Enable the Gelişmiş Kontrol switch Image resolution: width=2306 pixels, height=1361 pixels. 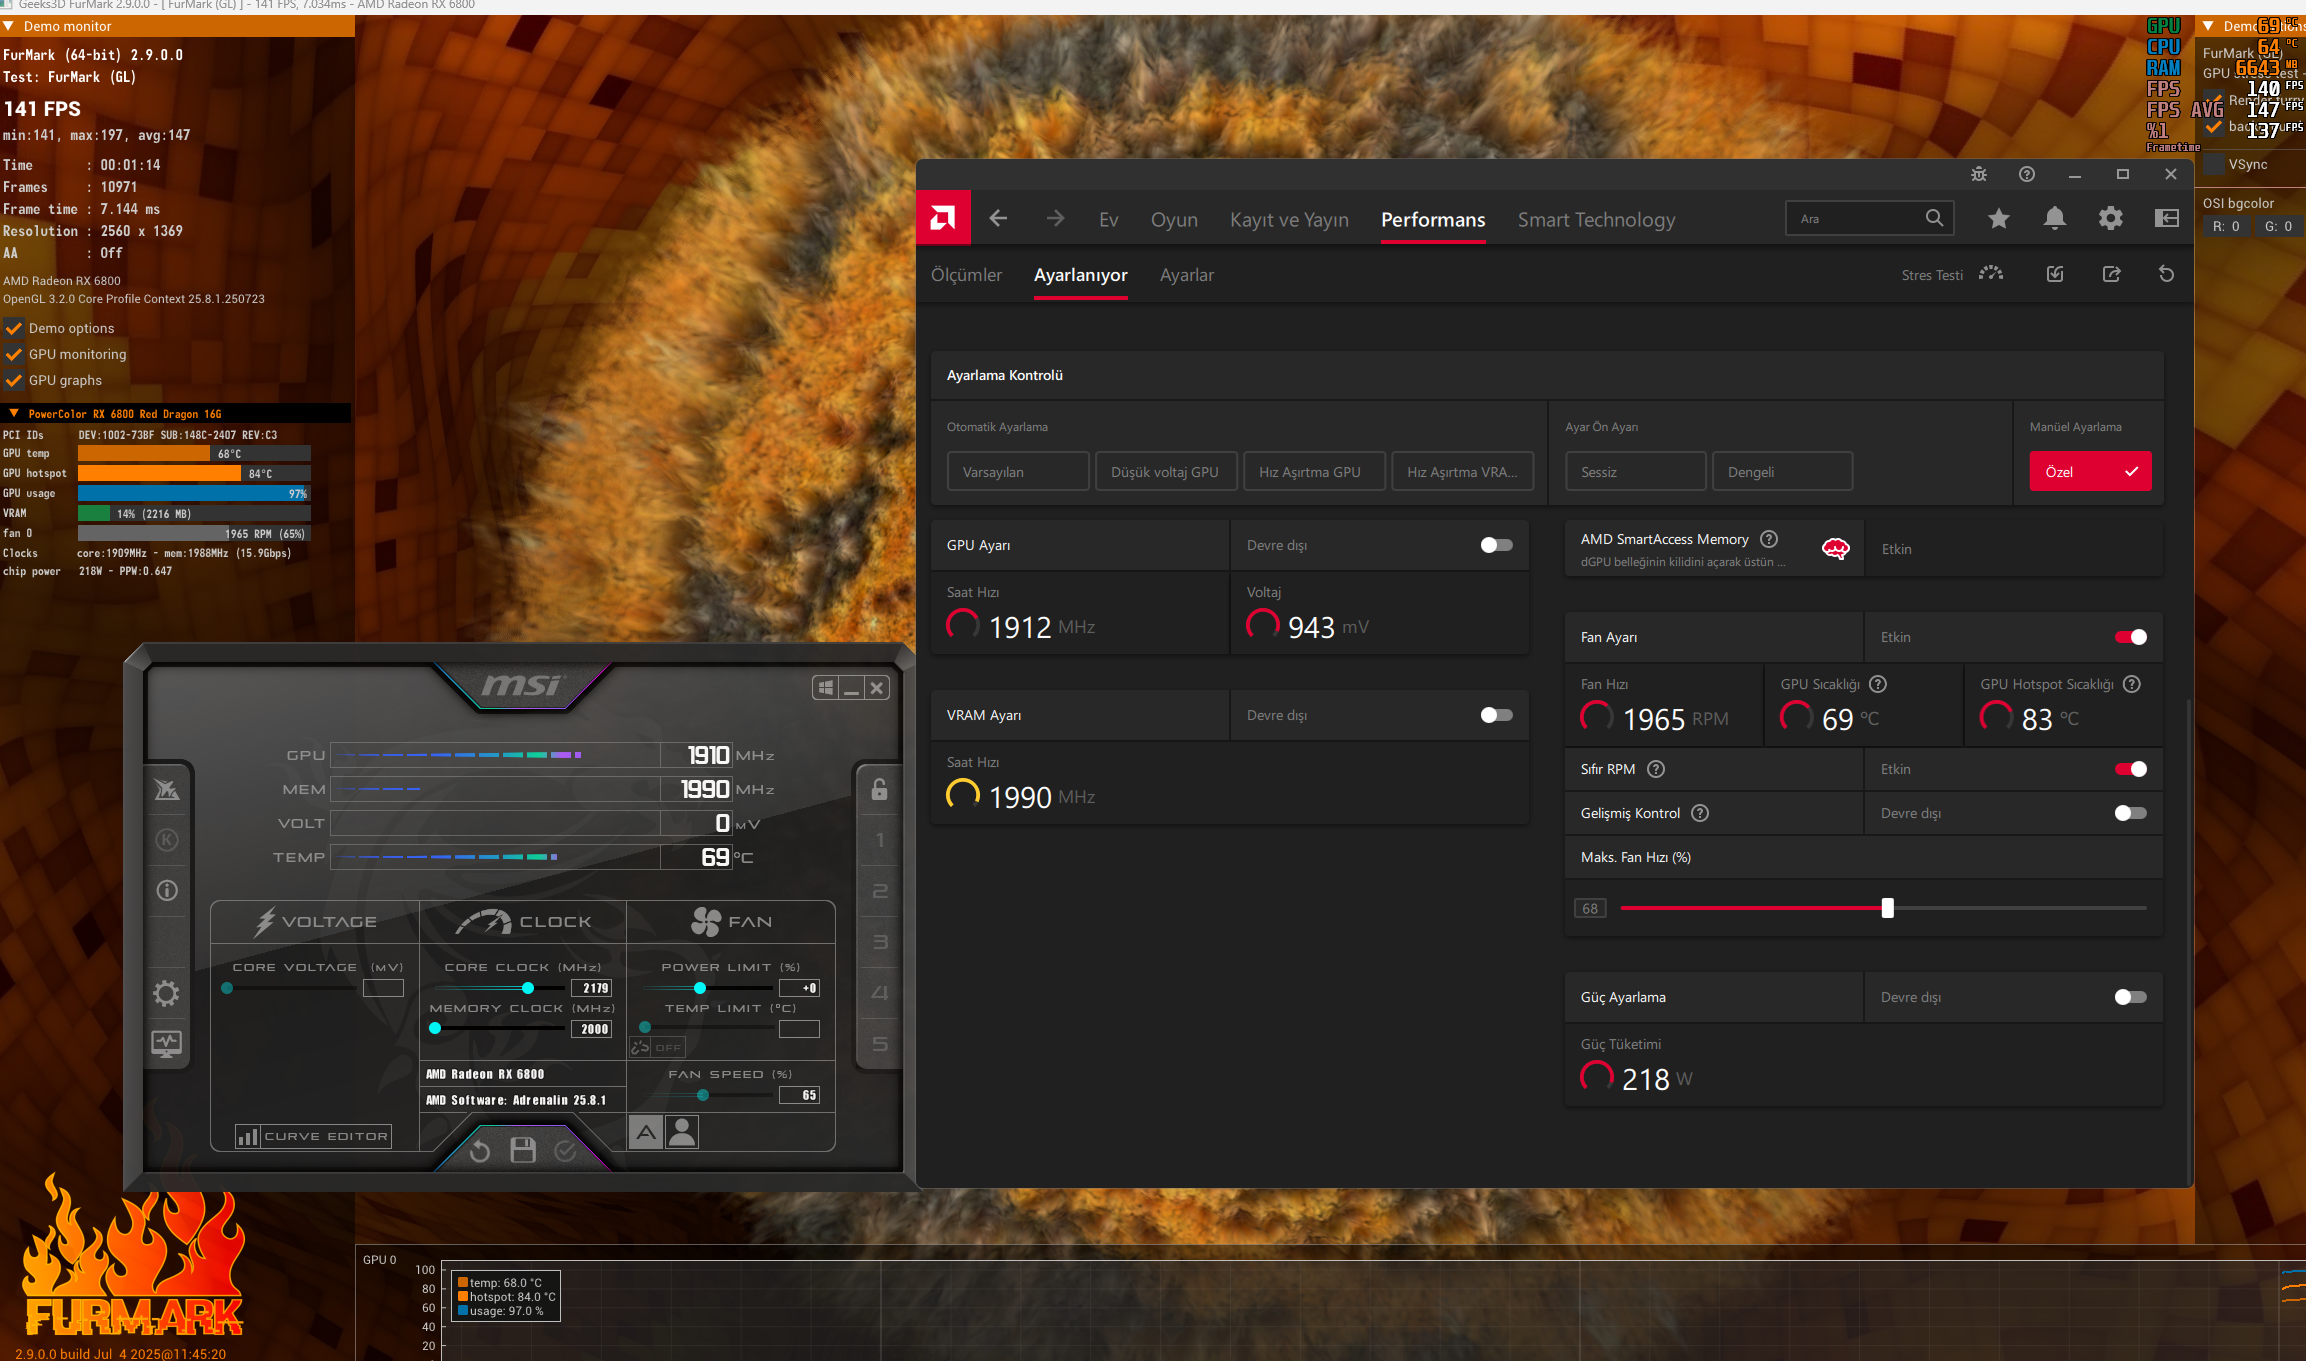point(2130,813)
